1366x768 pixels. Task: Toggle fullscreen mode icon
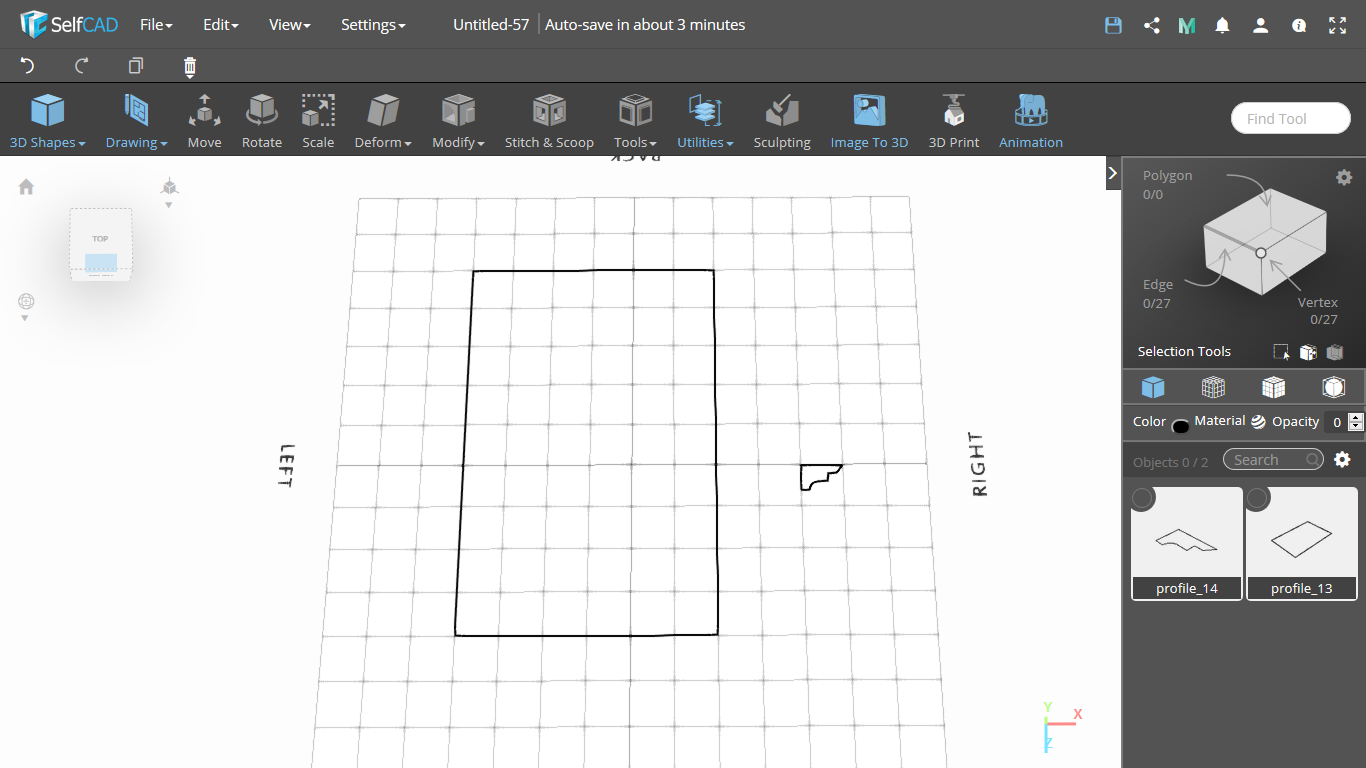point(1338,25)
